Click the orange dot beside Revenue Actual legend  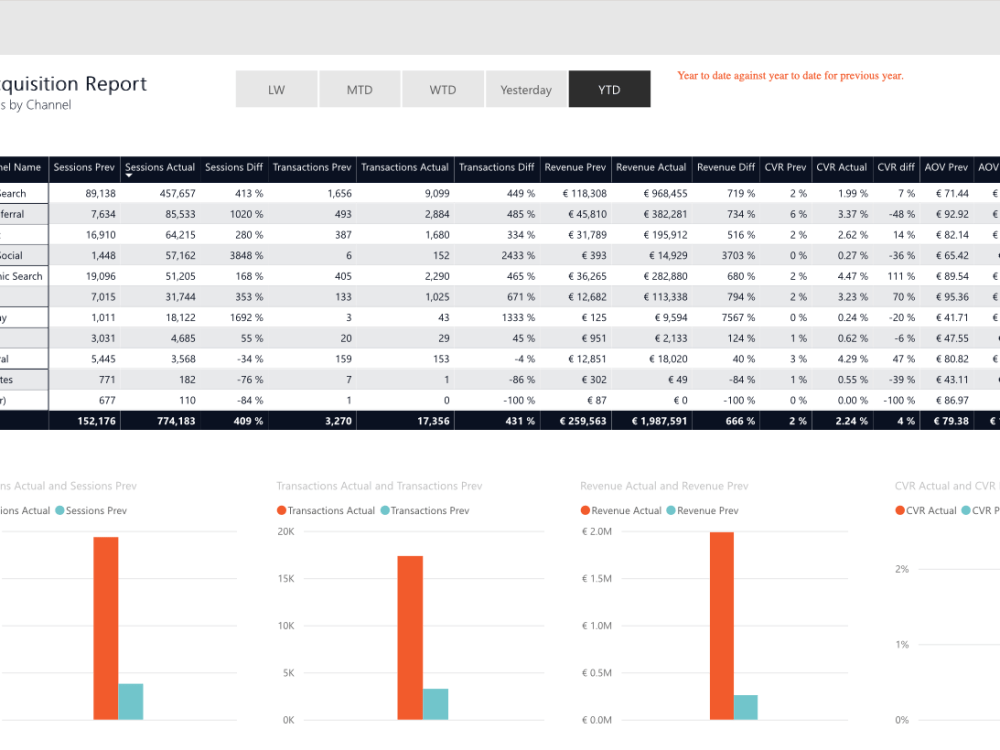click(585, 510)
